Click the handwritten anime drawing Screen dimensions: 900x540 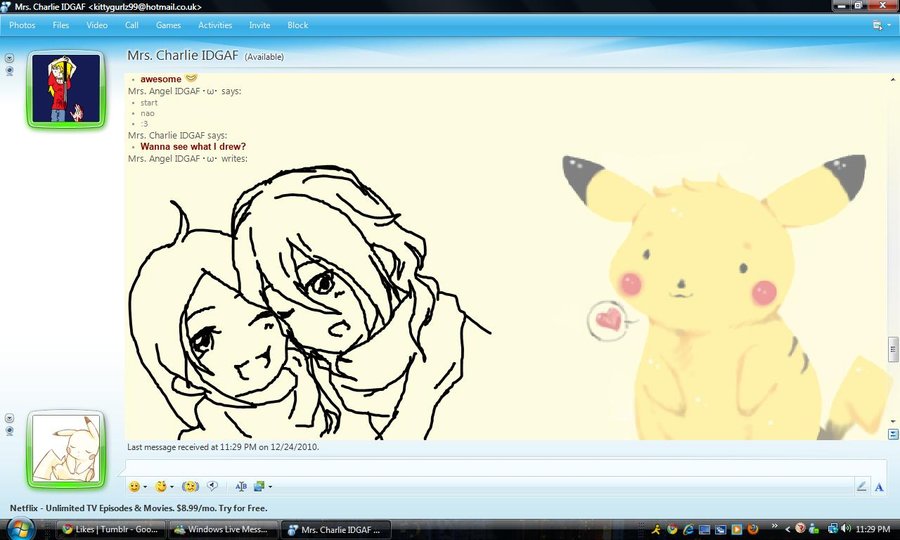[x=310, y=303]
